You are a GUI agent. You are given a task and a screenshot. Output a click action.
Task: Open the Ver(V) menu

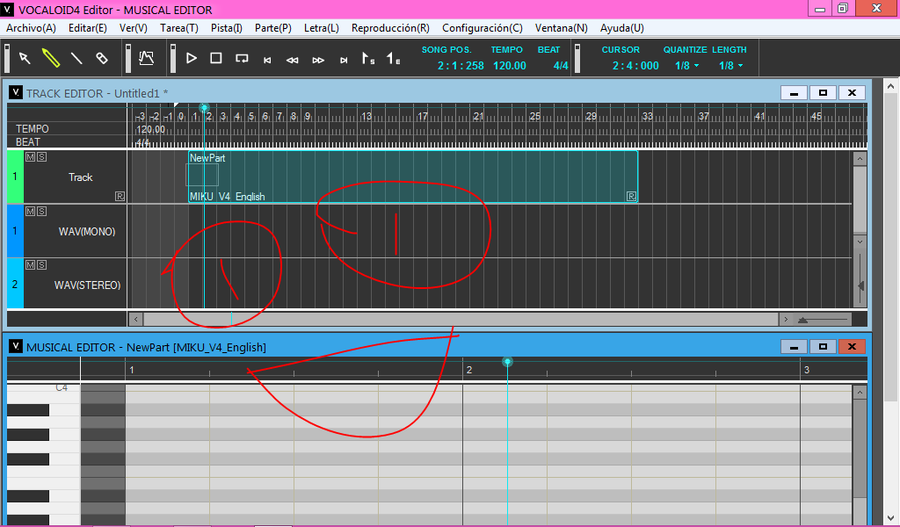[133, 28]
